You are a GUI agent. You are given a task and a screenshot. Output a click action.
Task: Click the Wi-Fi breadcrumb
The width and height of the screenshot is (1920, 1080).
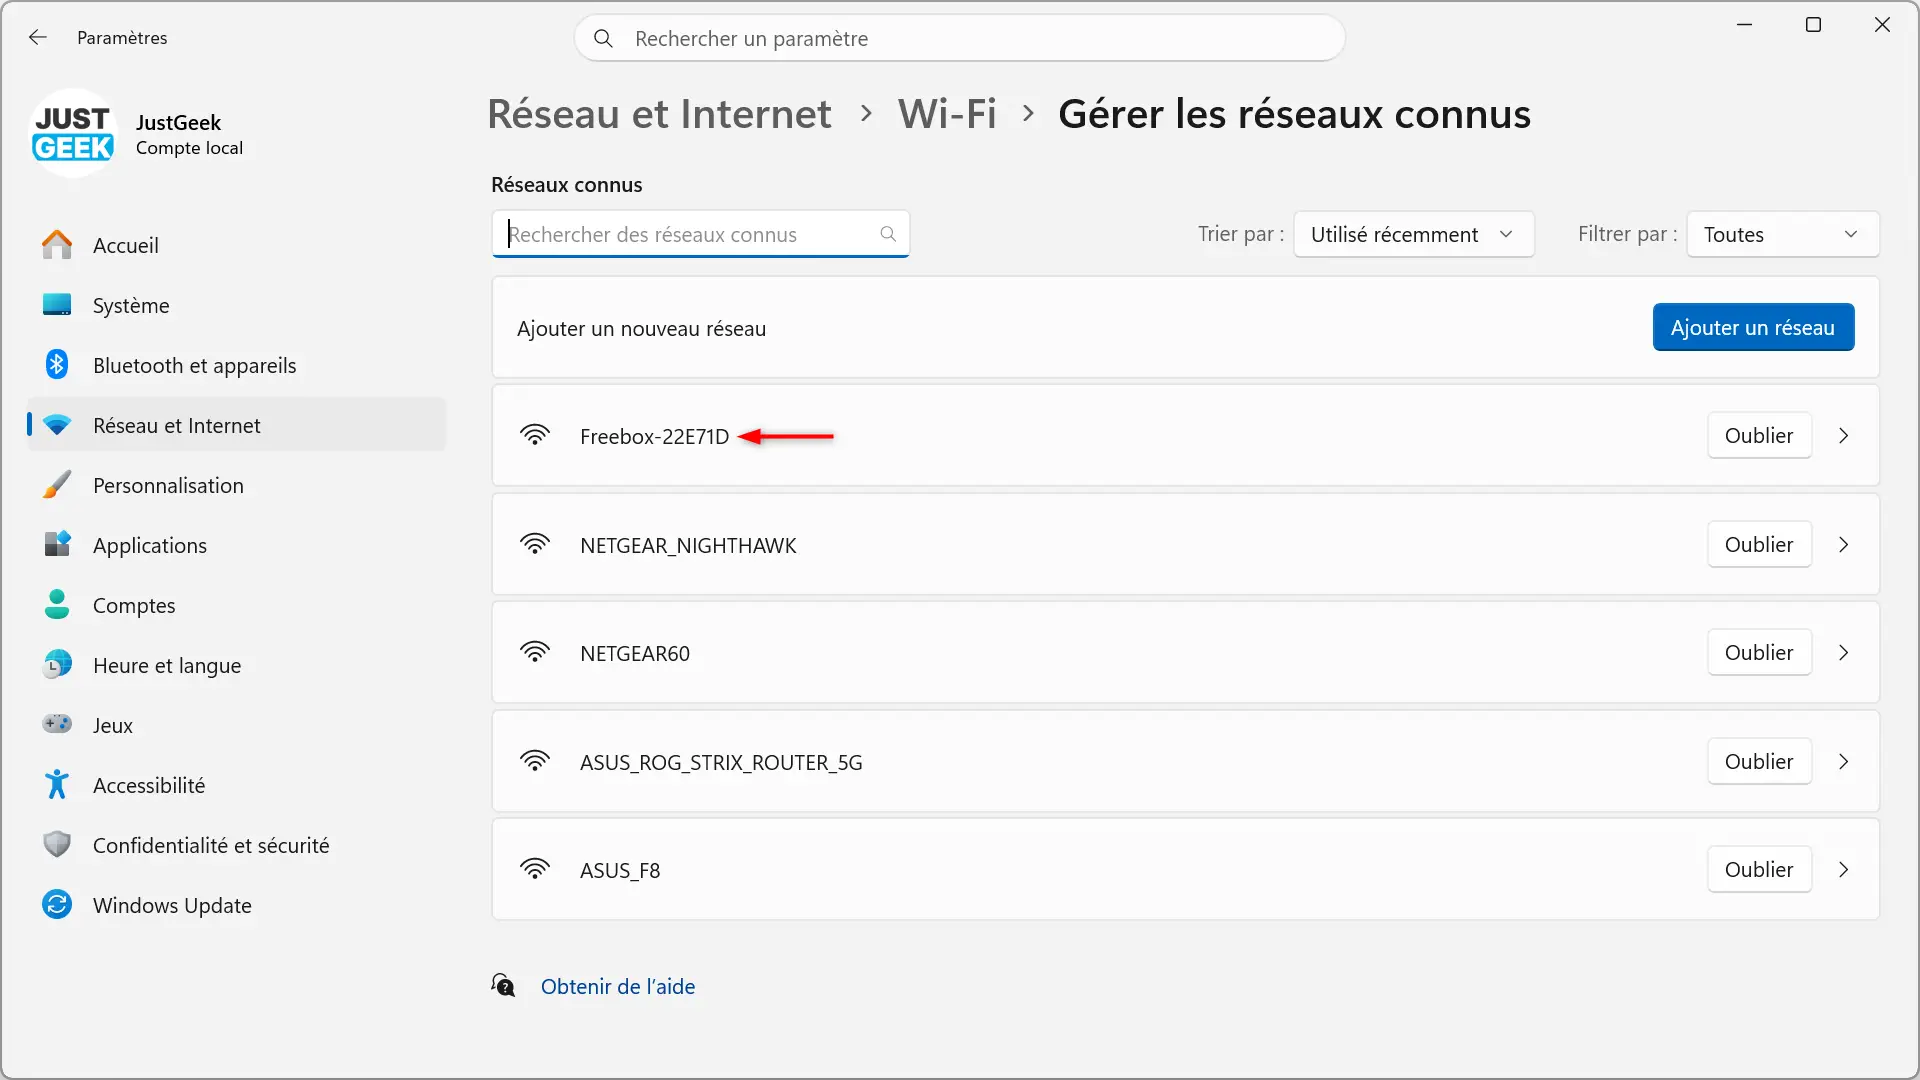947,114
